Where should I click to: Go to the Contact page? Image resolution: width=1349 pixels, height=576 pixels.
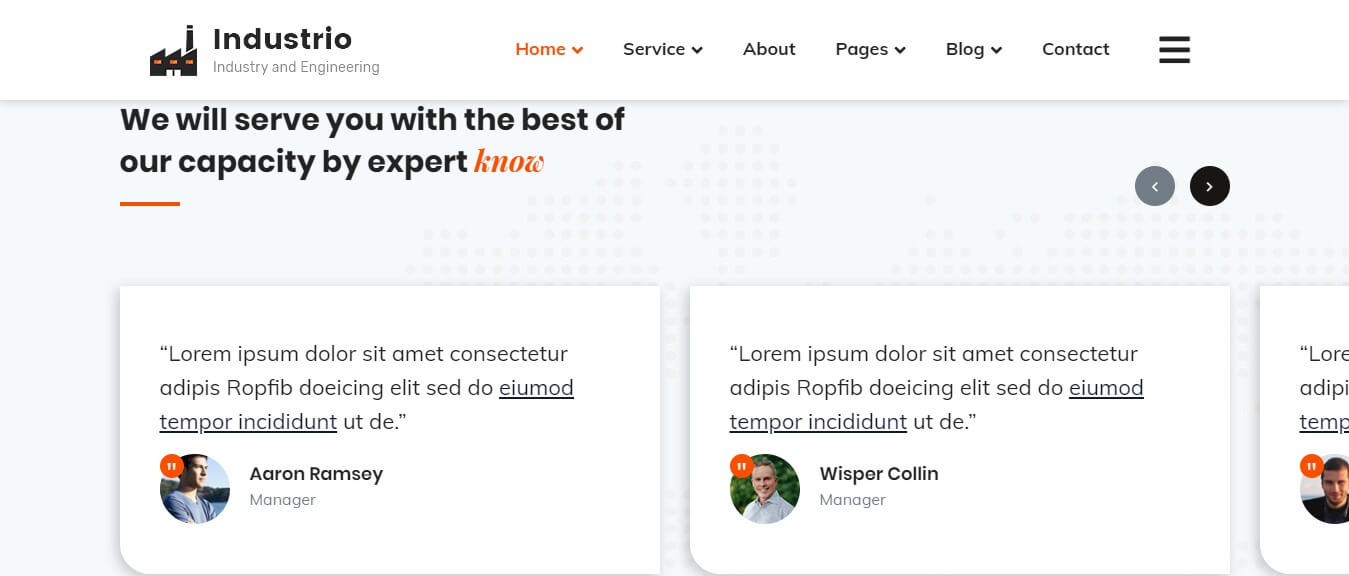[1075, 49]
